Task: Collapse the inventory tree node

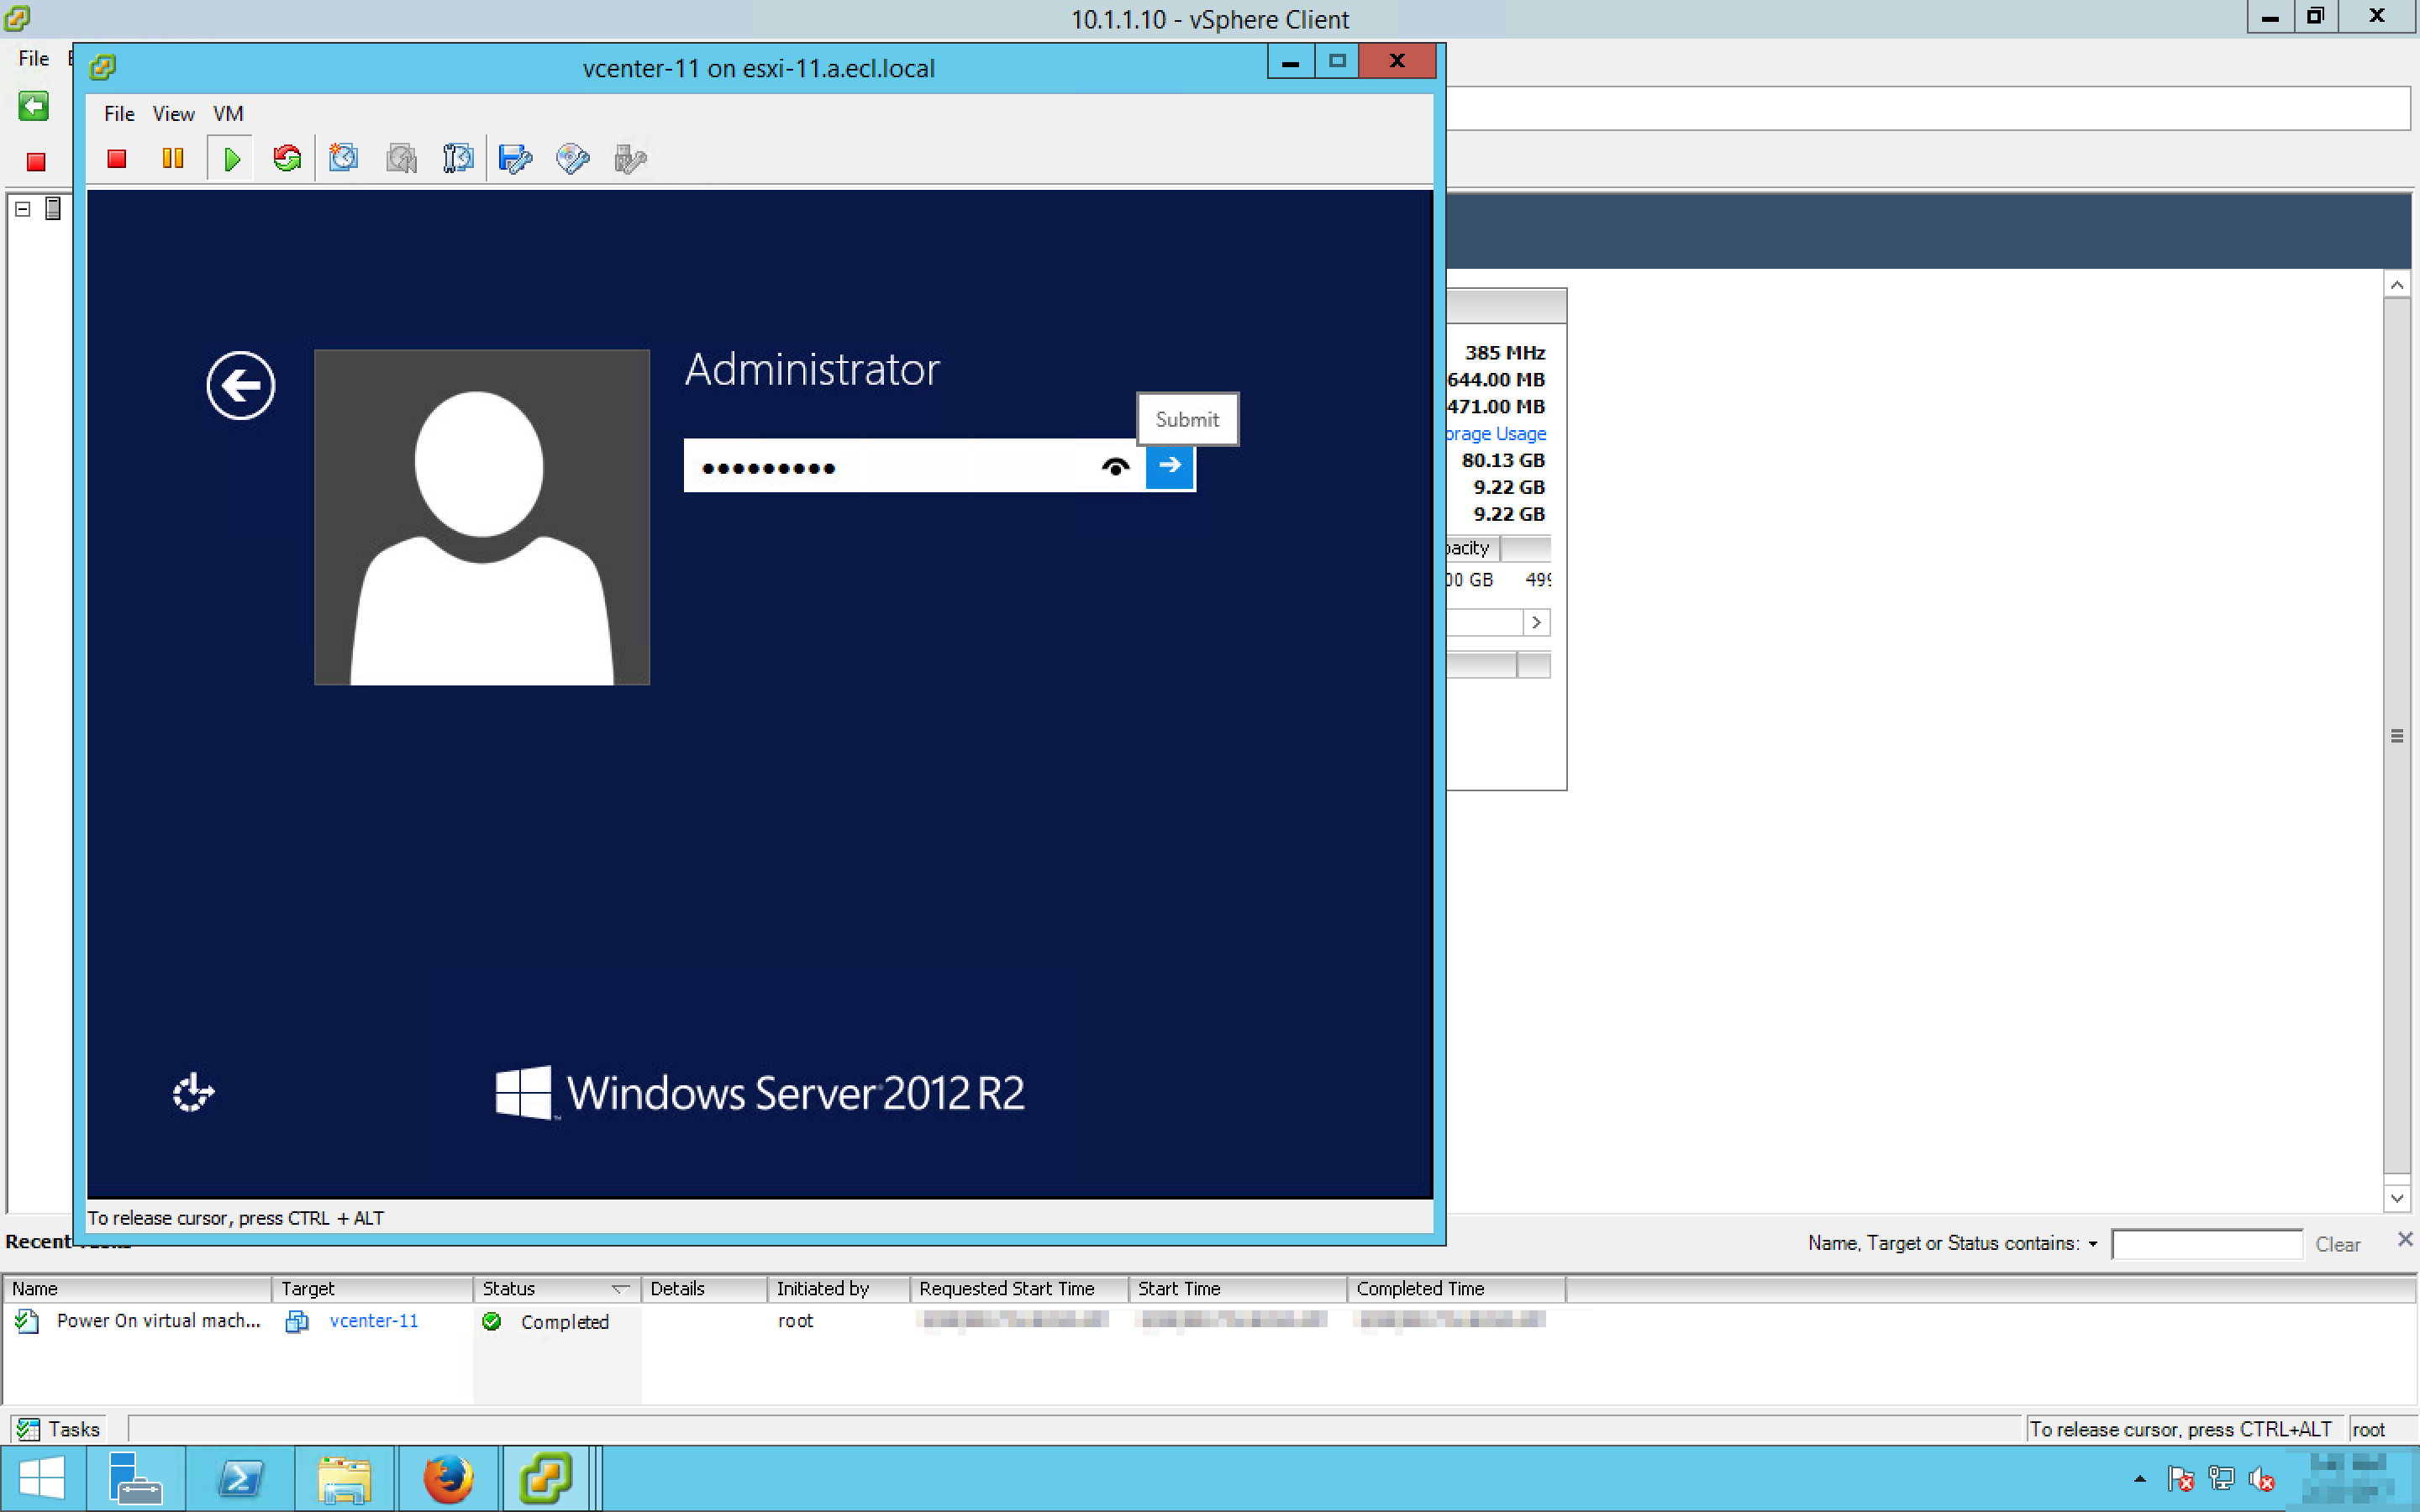Action: [23, 209]
